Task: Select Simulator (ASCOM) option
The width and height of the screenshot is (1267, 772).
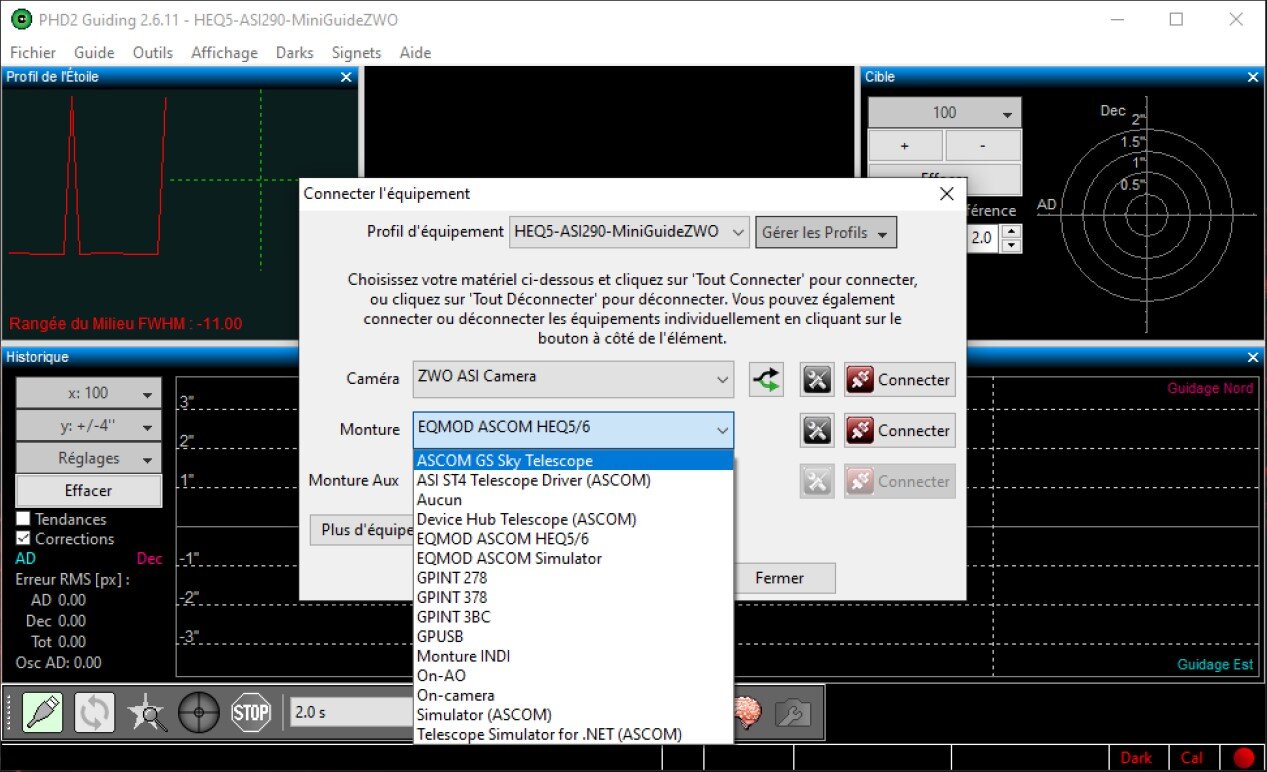Action: (x=573, y=714)
